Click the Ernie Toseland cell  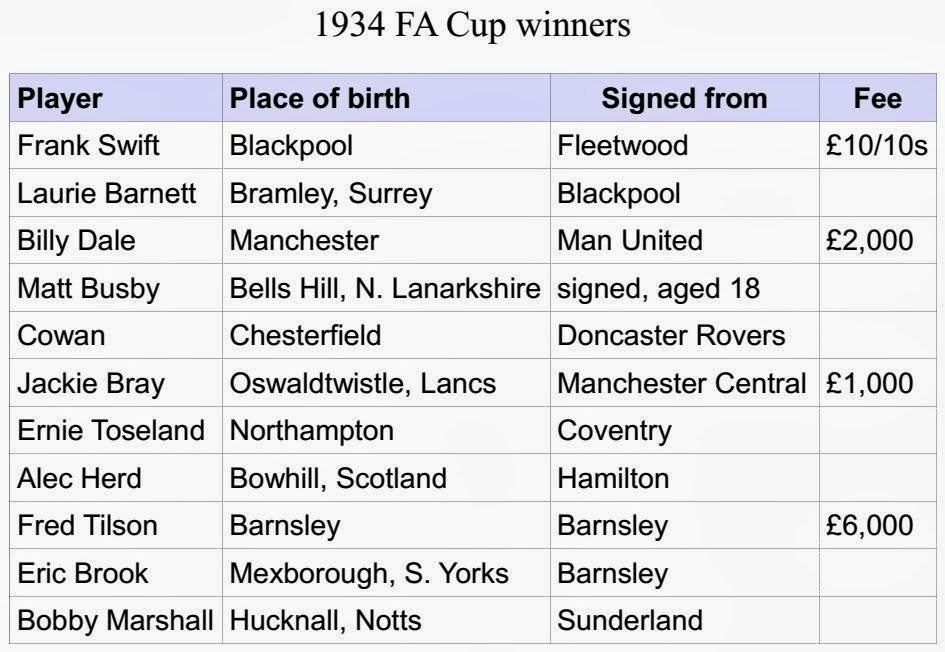click(x=111, y=430)
